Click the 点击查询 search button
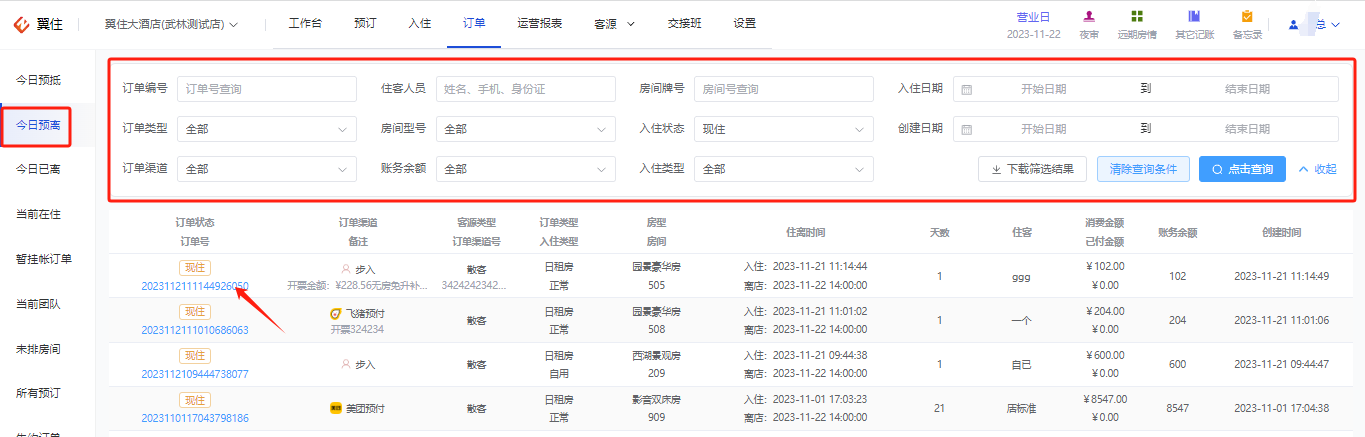The image size is (1365, 437). coord(1242,169)
